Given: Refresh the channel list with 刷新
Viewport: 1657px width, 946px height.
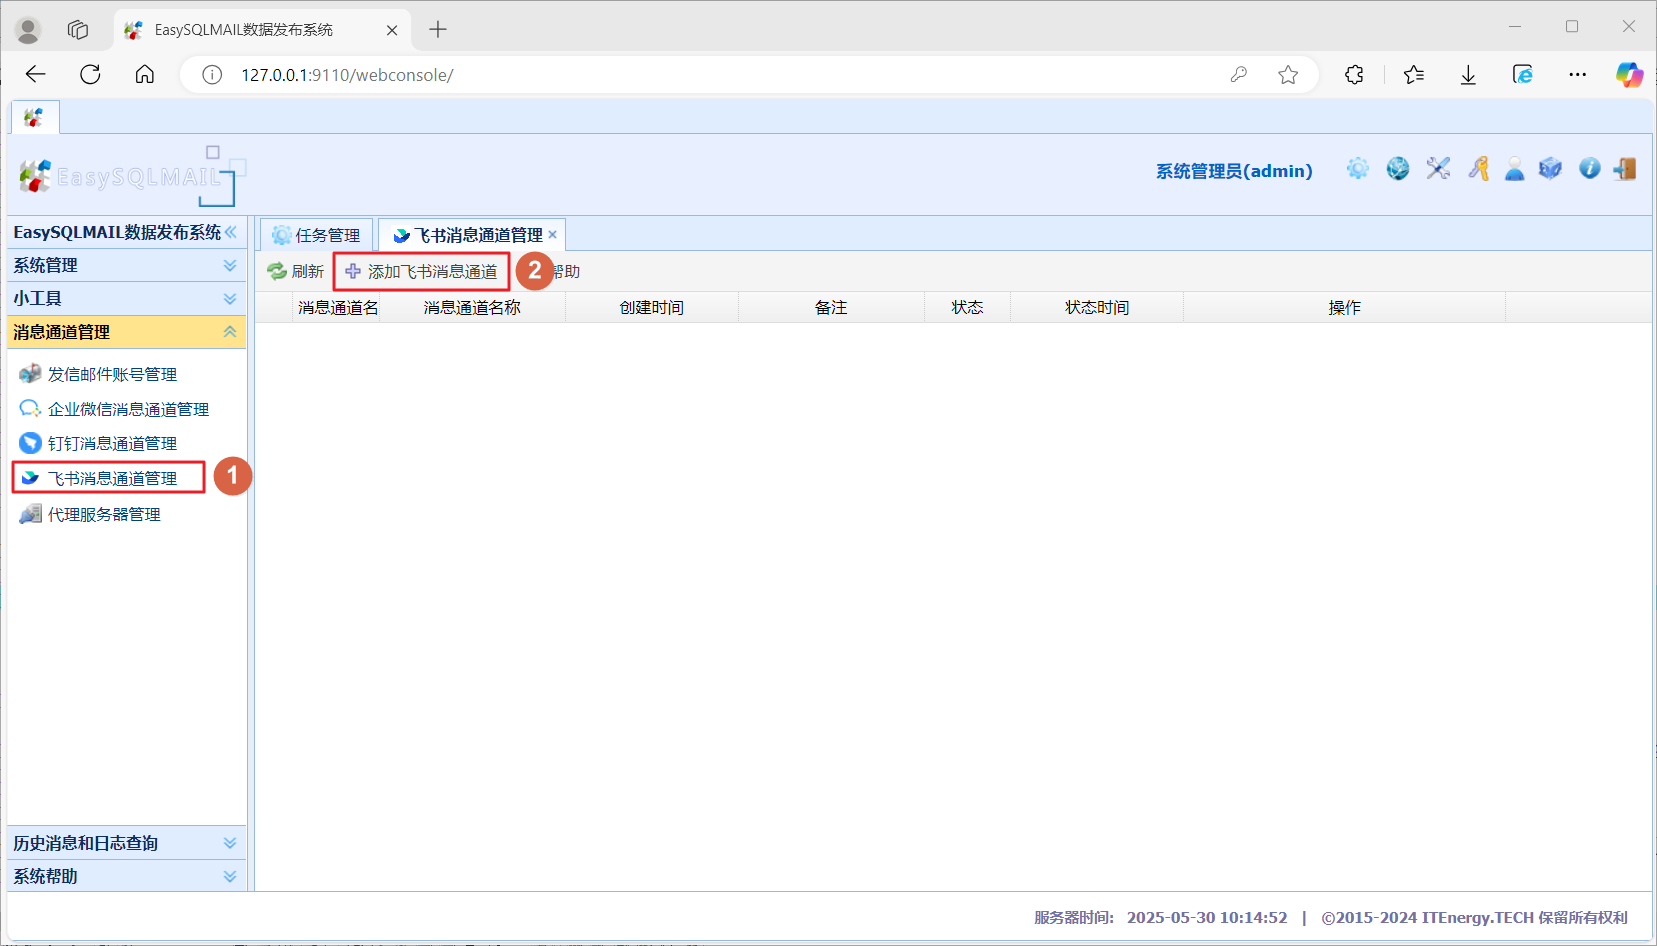Looking at the screenshot, I should (296, 271).
